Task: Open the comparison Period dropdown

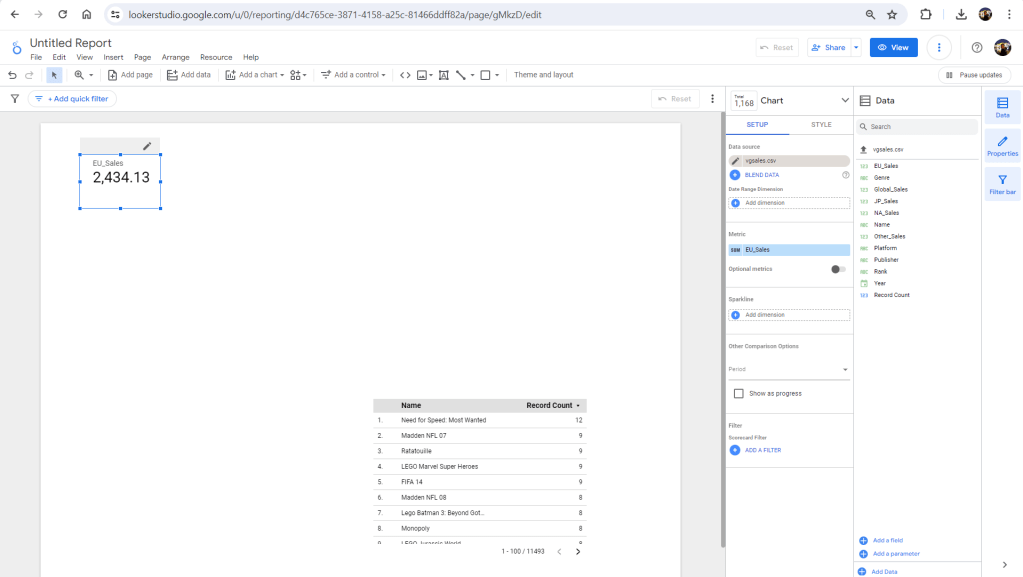Action: [788, 369]
